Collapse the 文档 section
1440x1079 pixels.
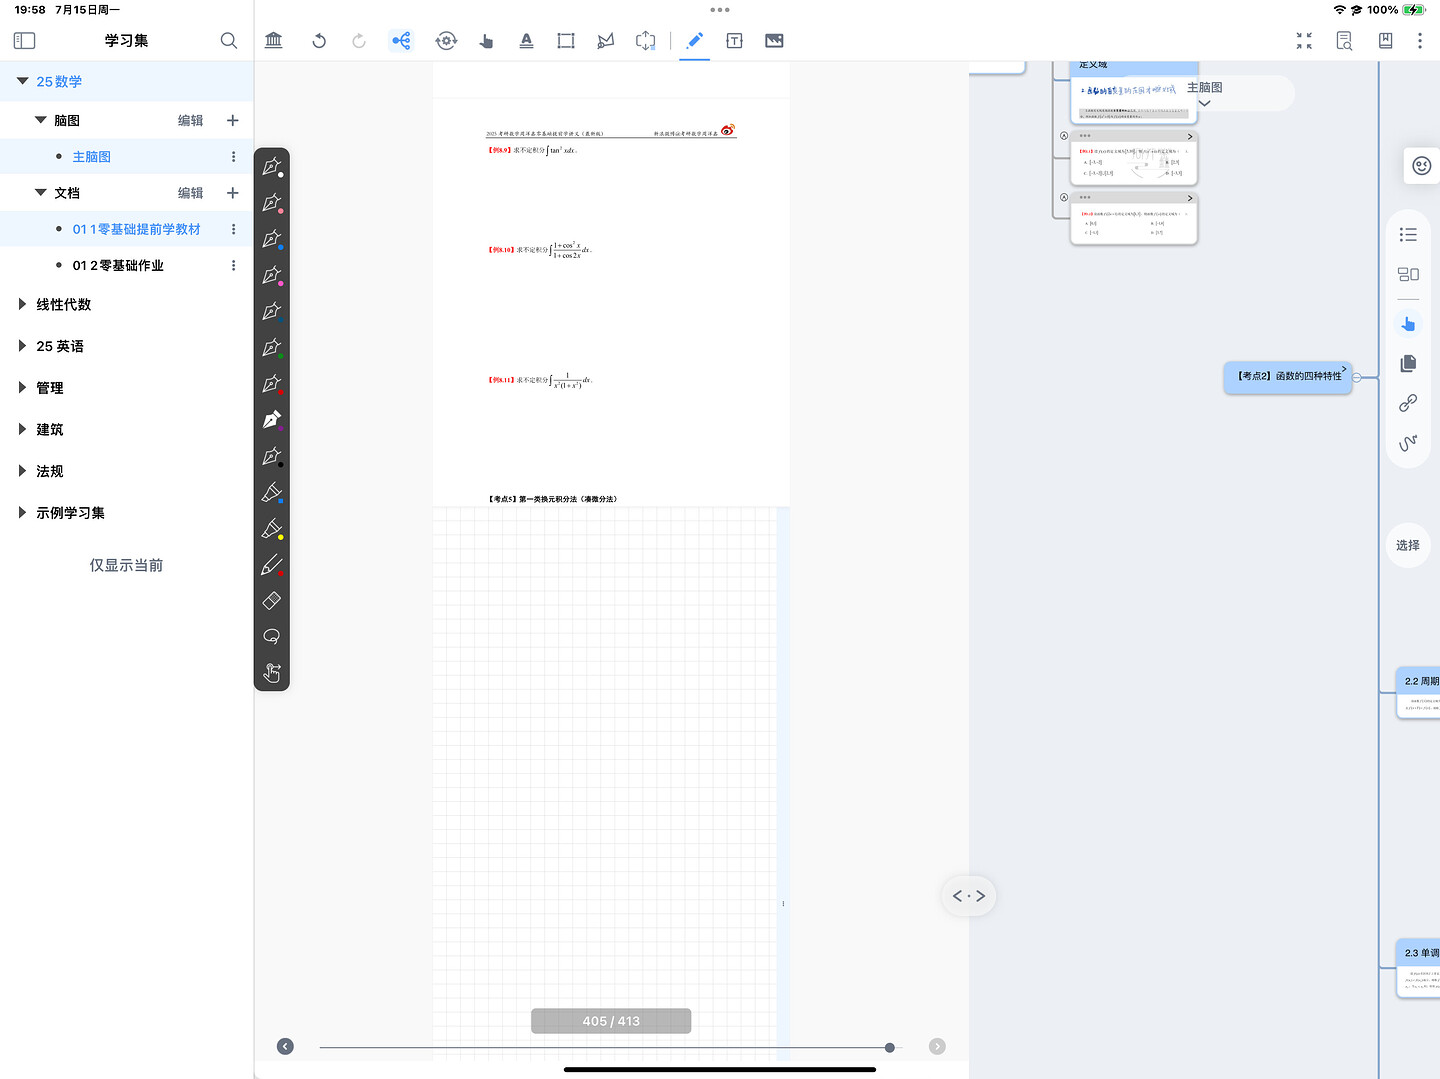click(x=40, y=193)
